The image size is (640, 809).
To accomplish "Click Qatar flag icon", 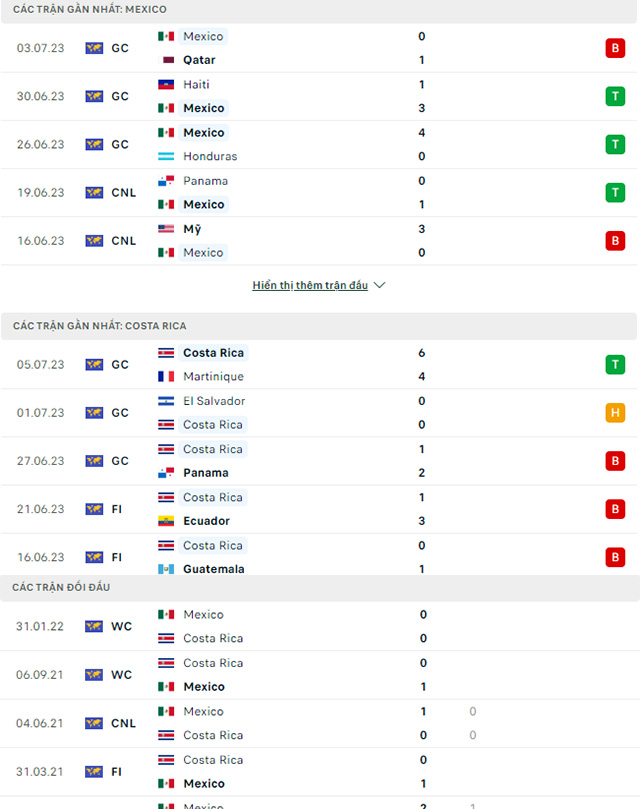I will point(166,60).
